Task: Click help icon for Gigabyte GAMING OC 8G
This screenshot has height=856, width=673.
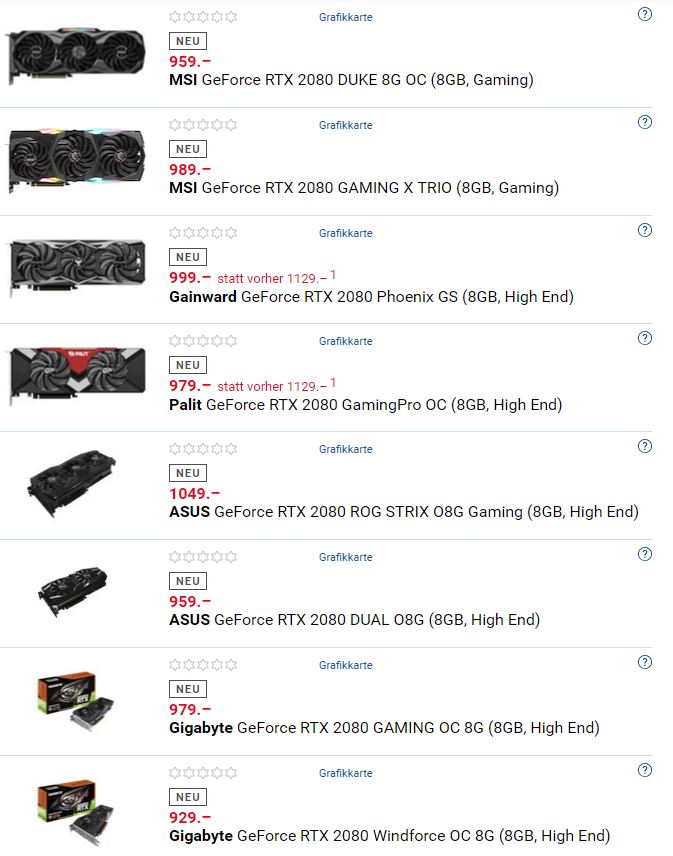Action: click(645, 663)
